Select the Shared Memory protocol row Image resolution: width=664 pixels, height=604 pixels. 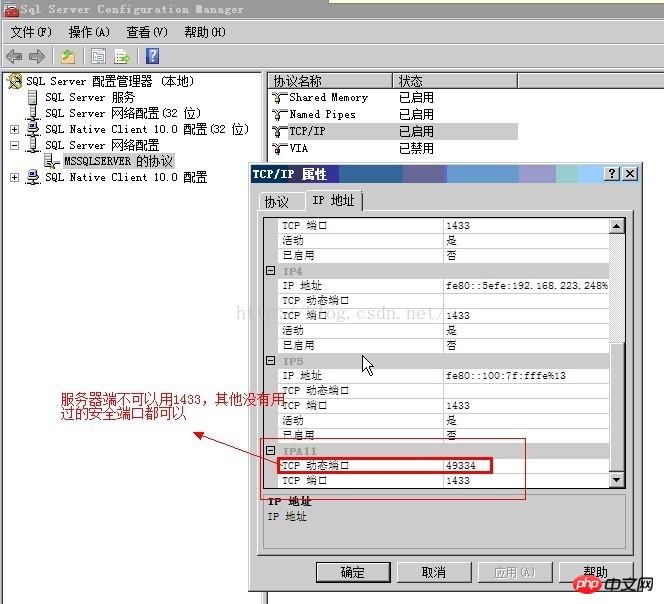[x=393, y=98]
